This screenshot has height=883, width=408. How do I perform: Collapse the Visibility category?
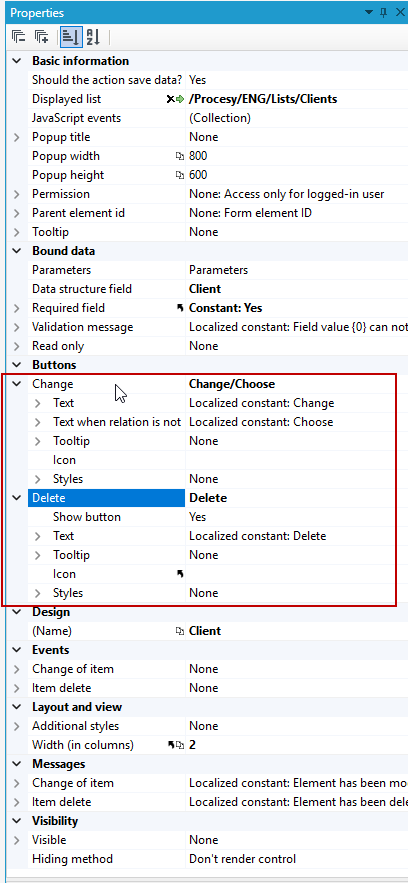(x=17, y=821)
